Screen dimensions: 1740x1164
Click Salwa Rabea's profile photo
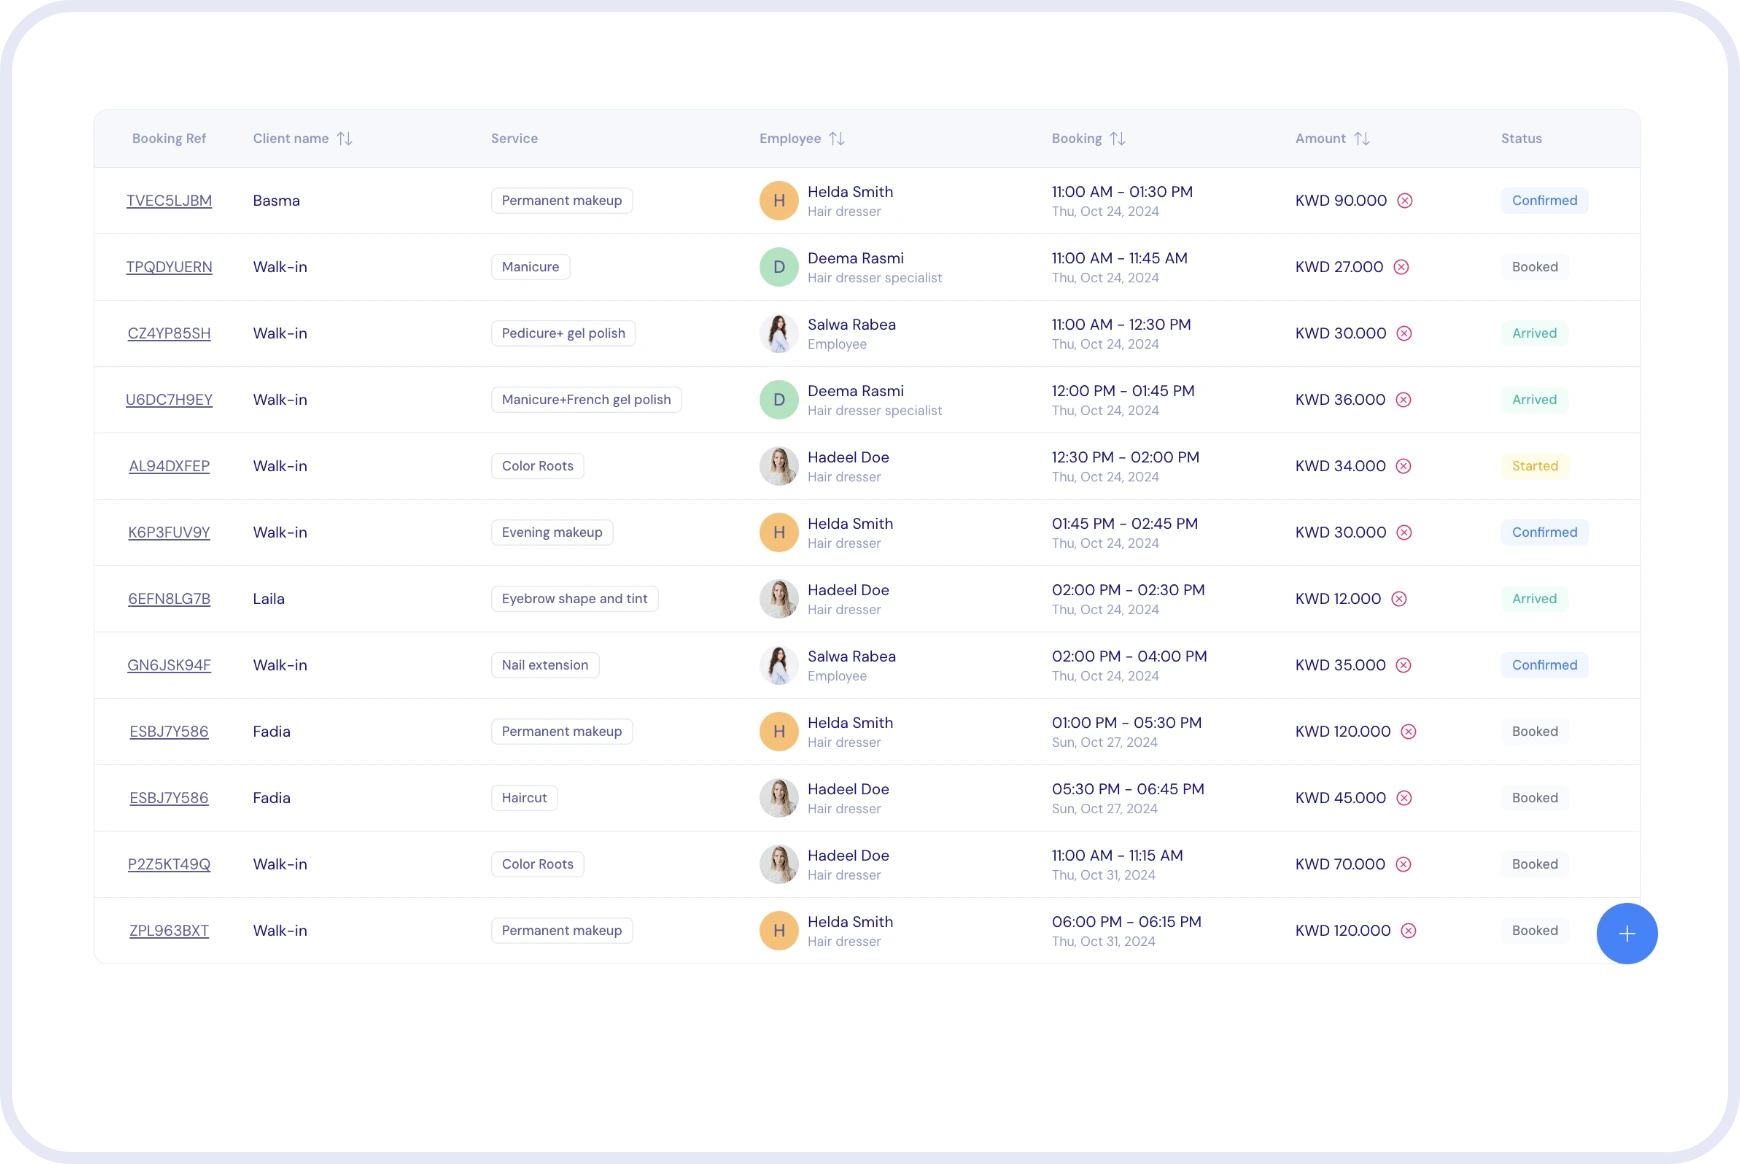[x=779, y=333]
